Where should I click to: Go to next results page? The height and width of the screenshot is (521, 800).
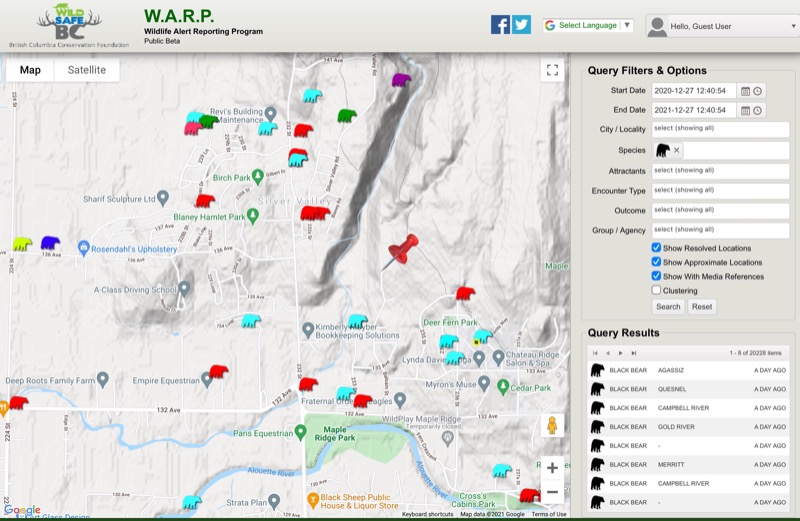point(620,353)
